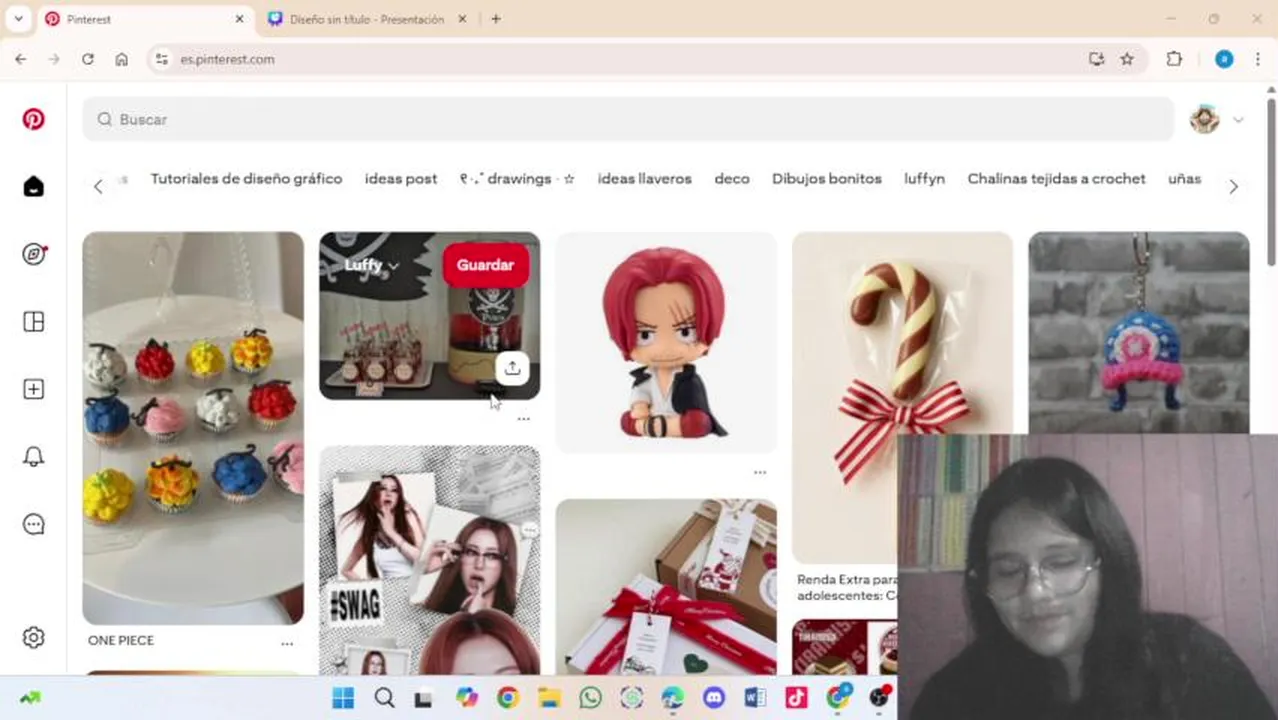The height and width of the screenshot is (720, 1278).
Task: Open the Shanks chibi figure pin
Action: coord(666,342)
